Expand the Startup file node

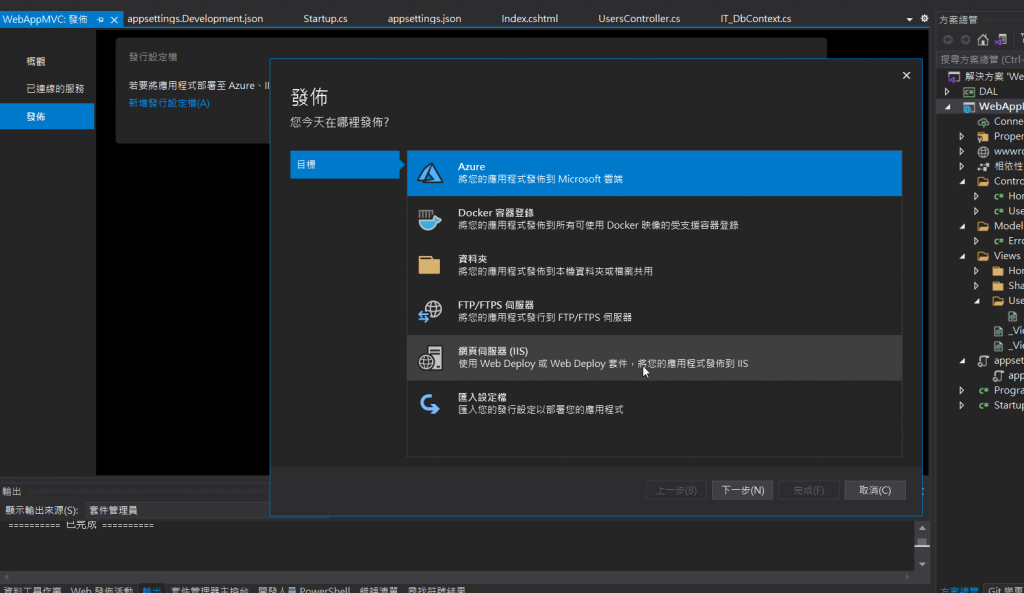tap(961, 406)
